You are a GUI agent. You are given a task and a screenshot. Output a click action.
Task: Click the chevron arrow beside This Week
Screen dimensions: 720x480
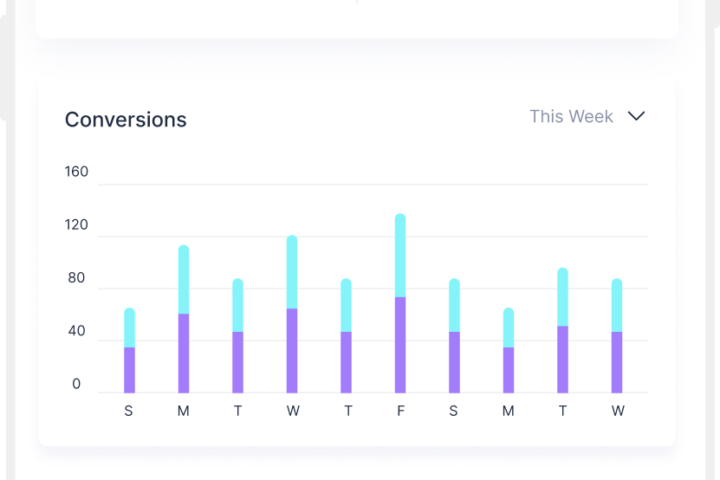(636, 116)
